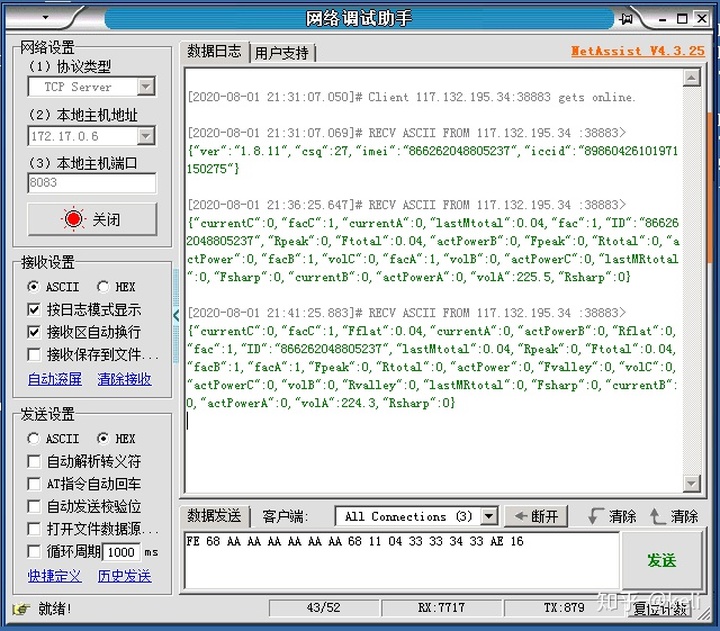Open the 历史发送 link
Screen dimensions: 720x631
click(x=124, y=575)
